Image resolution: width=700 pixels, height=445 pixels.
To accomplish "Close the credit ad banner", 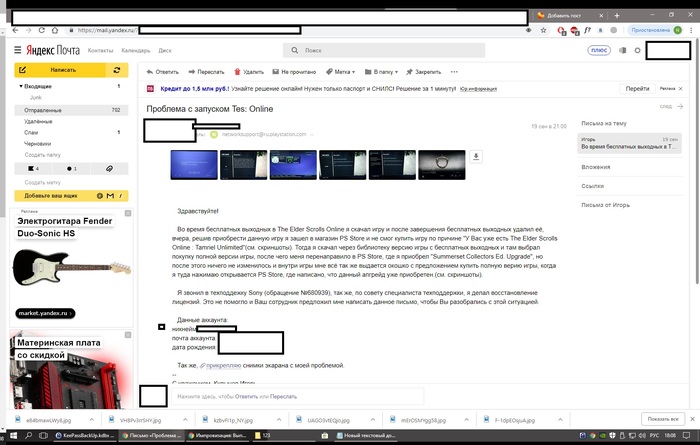I will pyautogui.click(x=680, y=89).
